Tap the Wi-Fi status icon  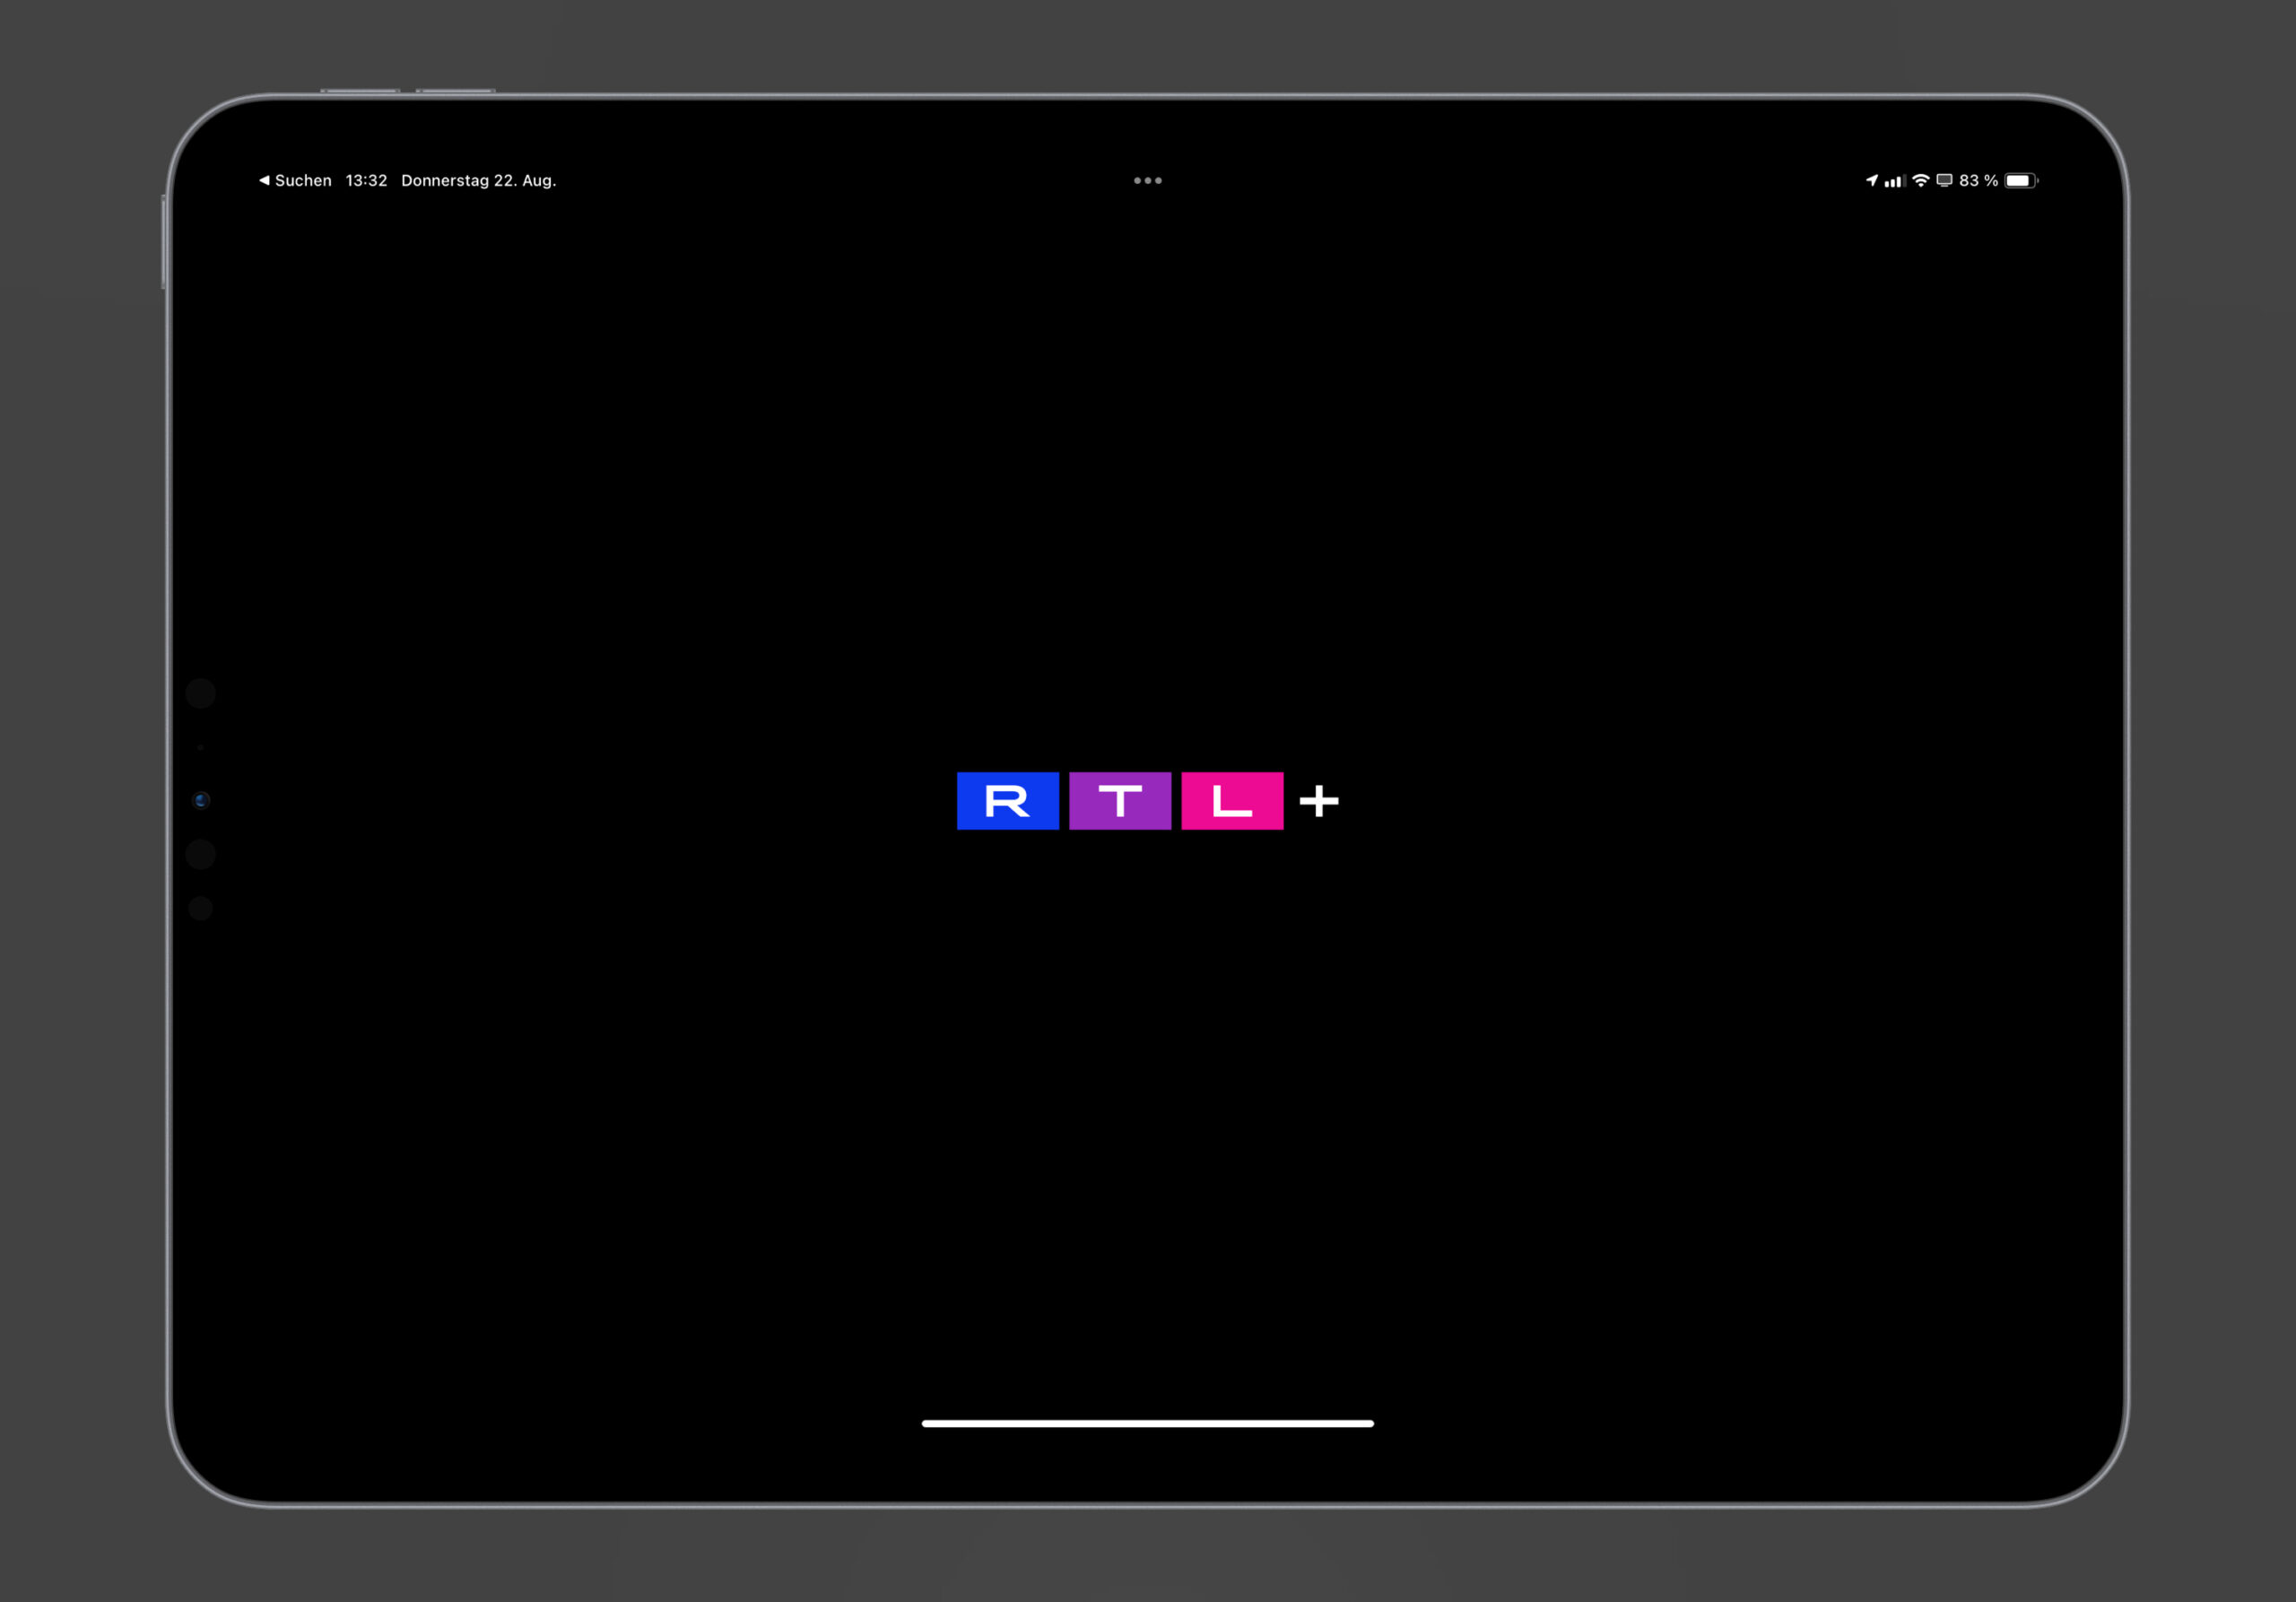click(x=1921, y=181)
